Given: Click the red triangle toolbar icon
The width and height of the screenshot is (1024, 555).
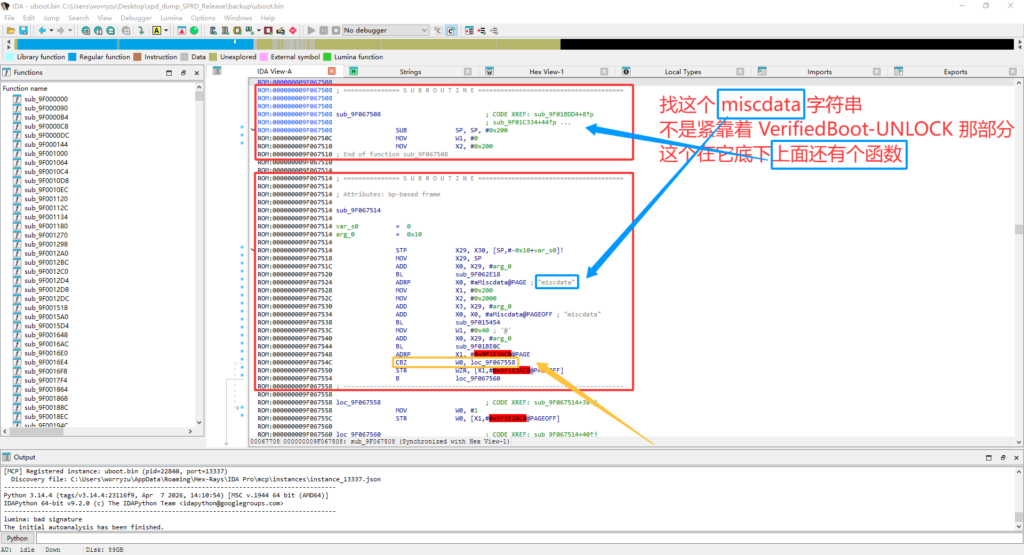Looking at the screenshot, I should [182, 31].
